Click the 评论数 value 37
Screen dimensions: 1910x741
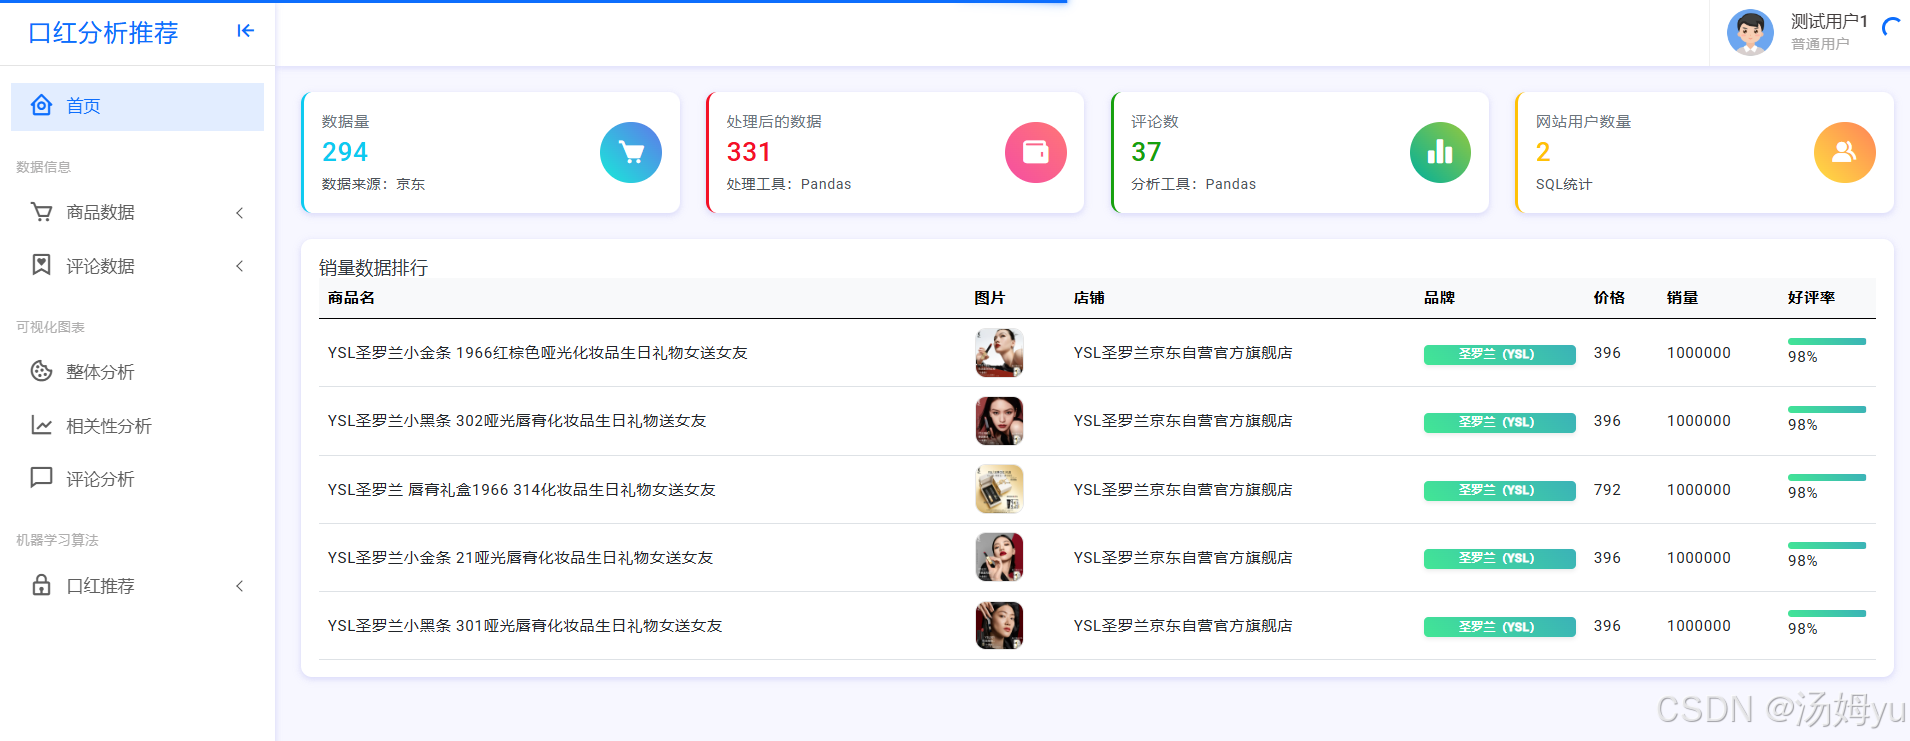click(1146, 152)
